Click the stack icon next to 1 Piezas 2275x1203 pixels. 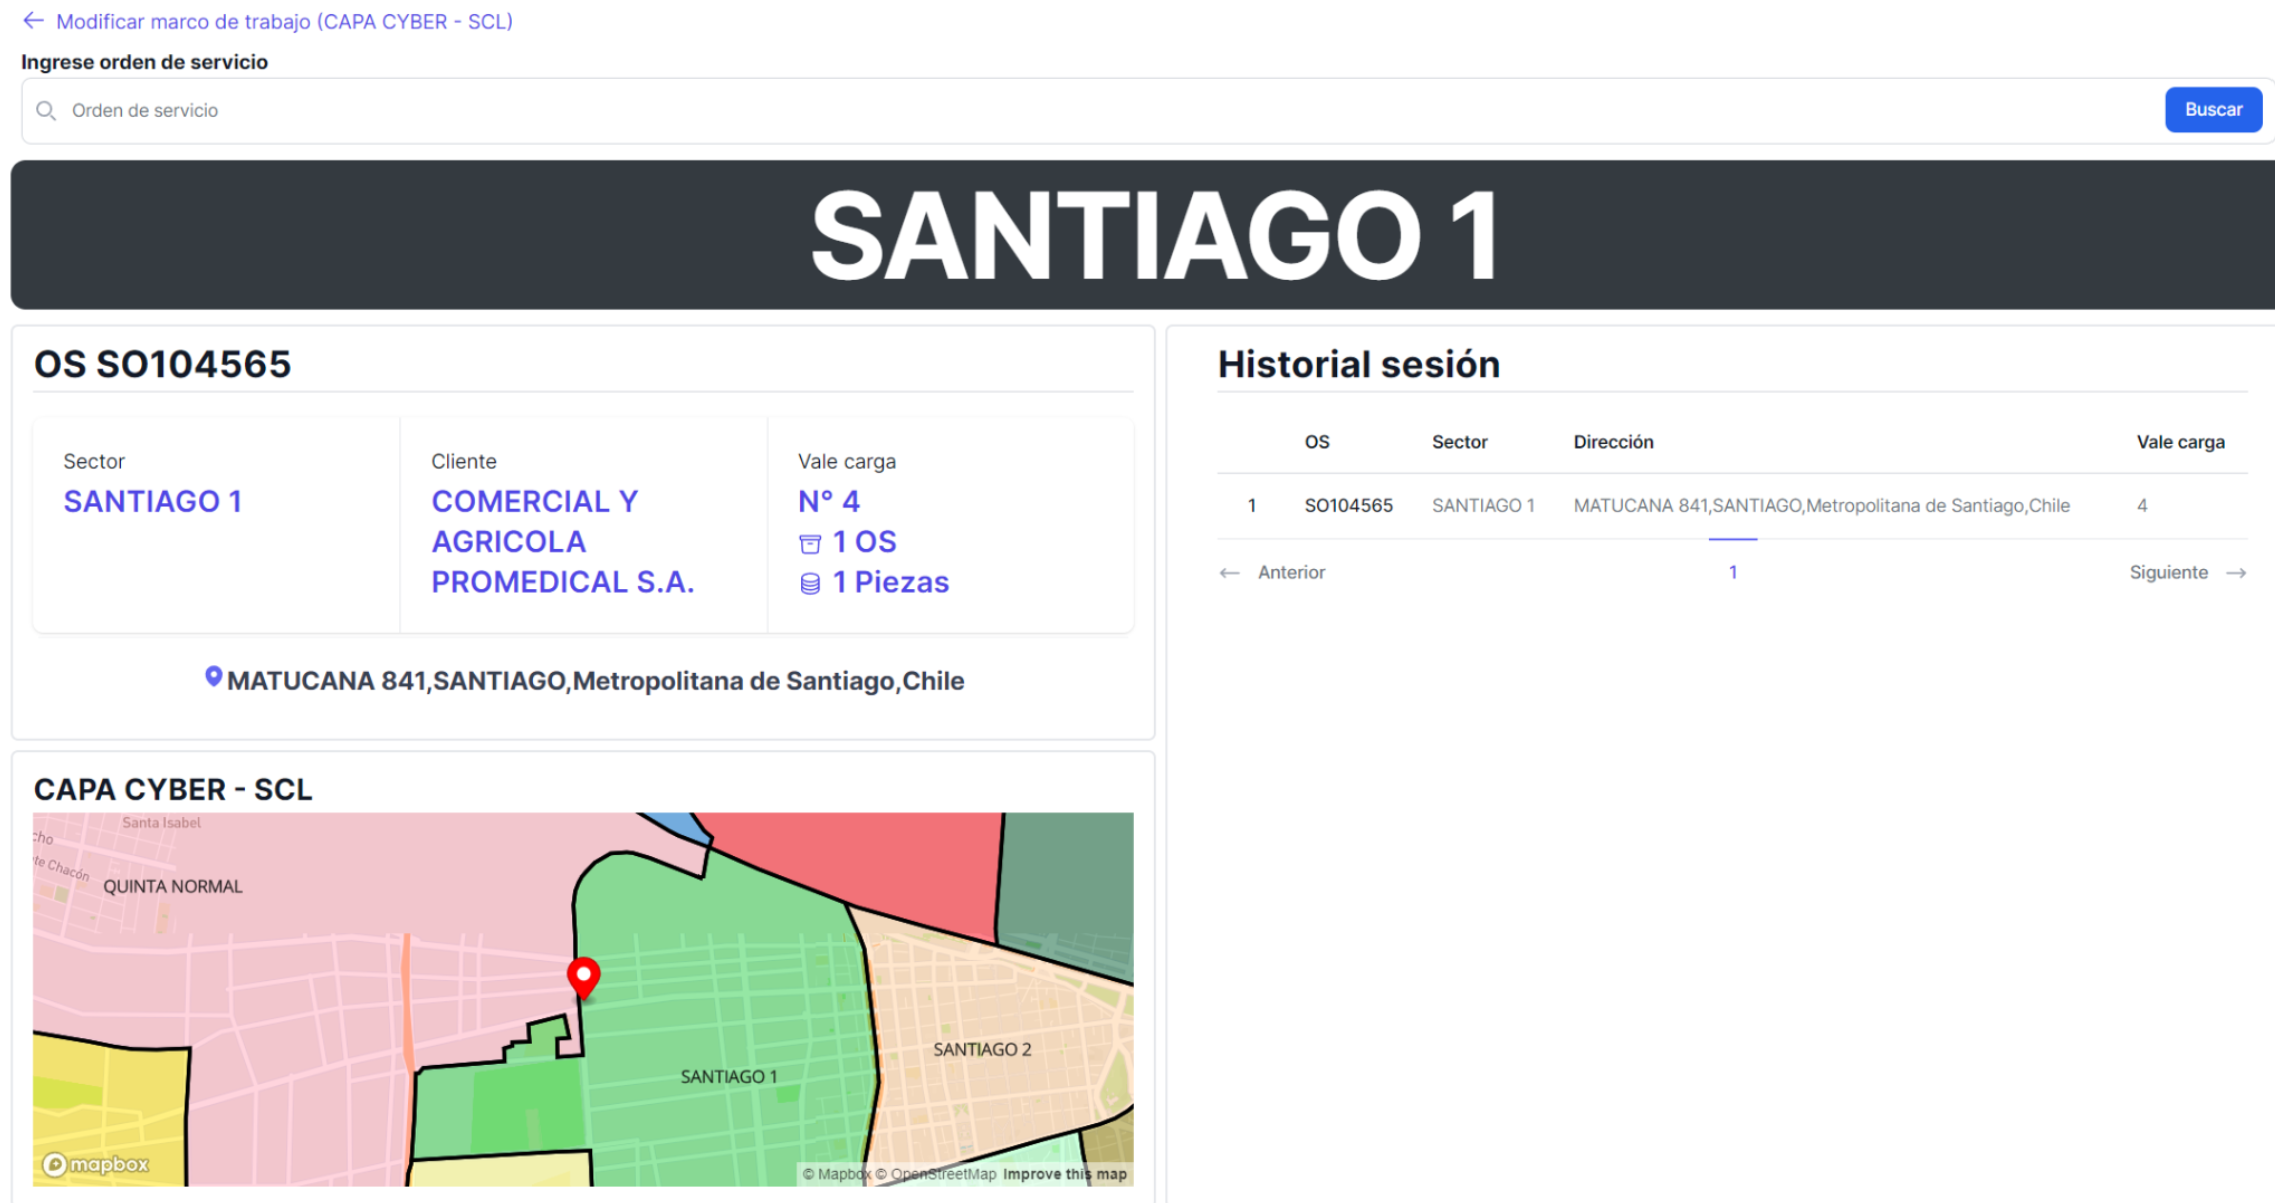(810, 584)
